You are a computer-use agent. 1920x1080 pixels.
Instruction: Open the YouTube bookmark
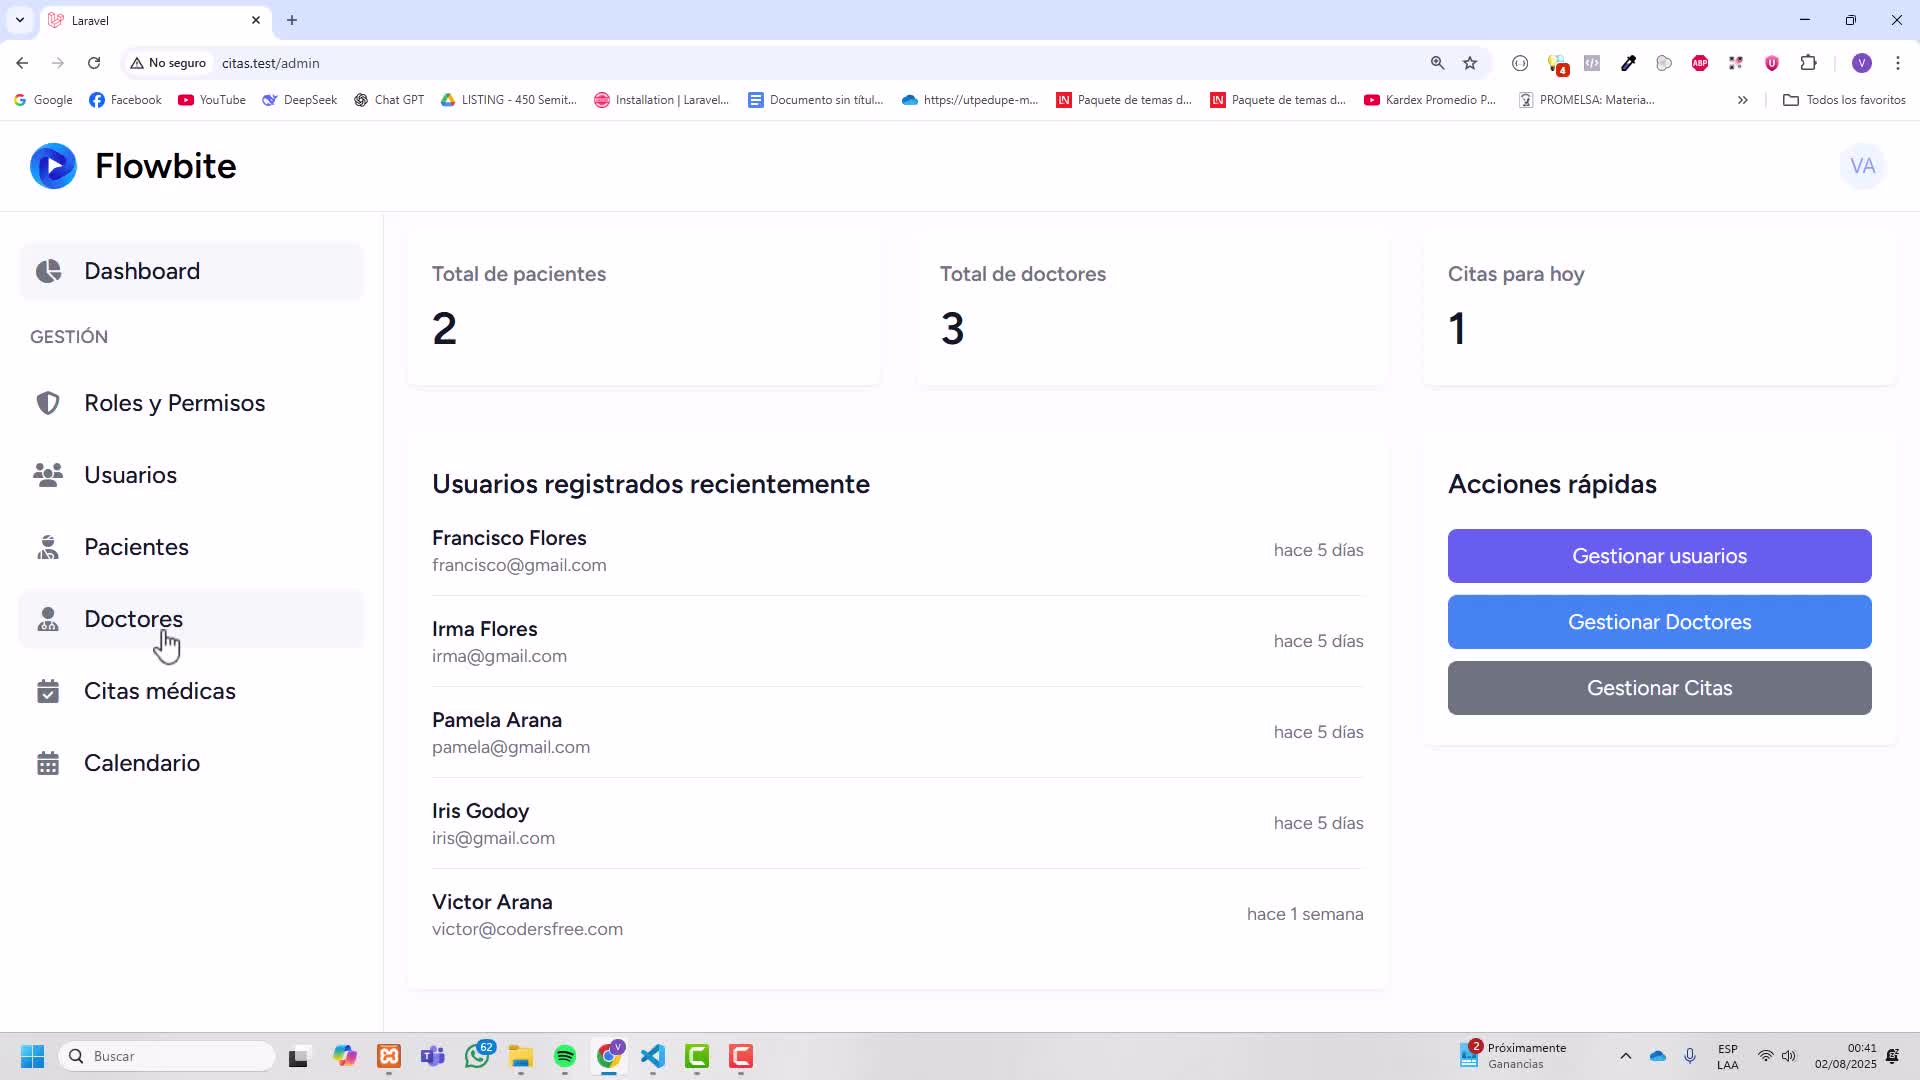click(x=212, y=100)
